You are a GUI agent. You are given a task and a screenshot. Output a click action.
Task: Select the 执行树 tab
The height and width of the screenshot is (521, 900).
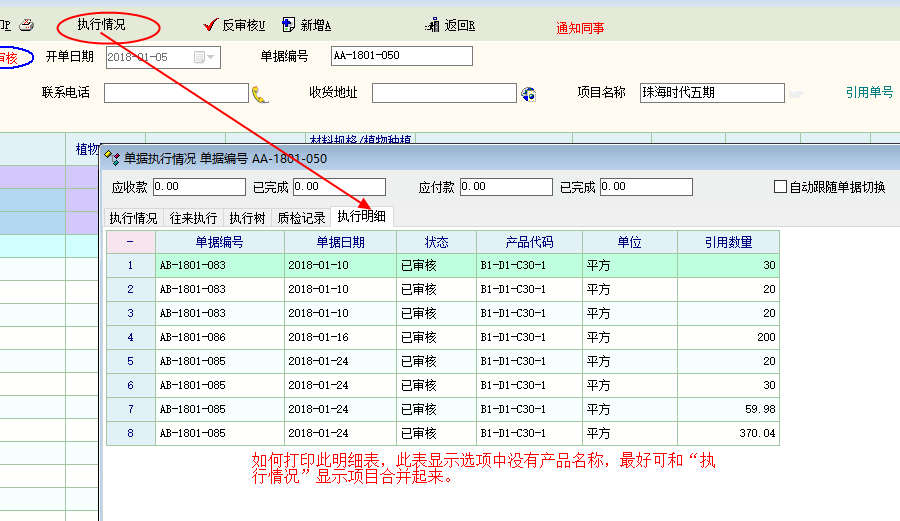click(x=247, y=218)
